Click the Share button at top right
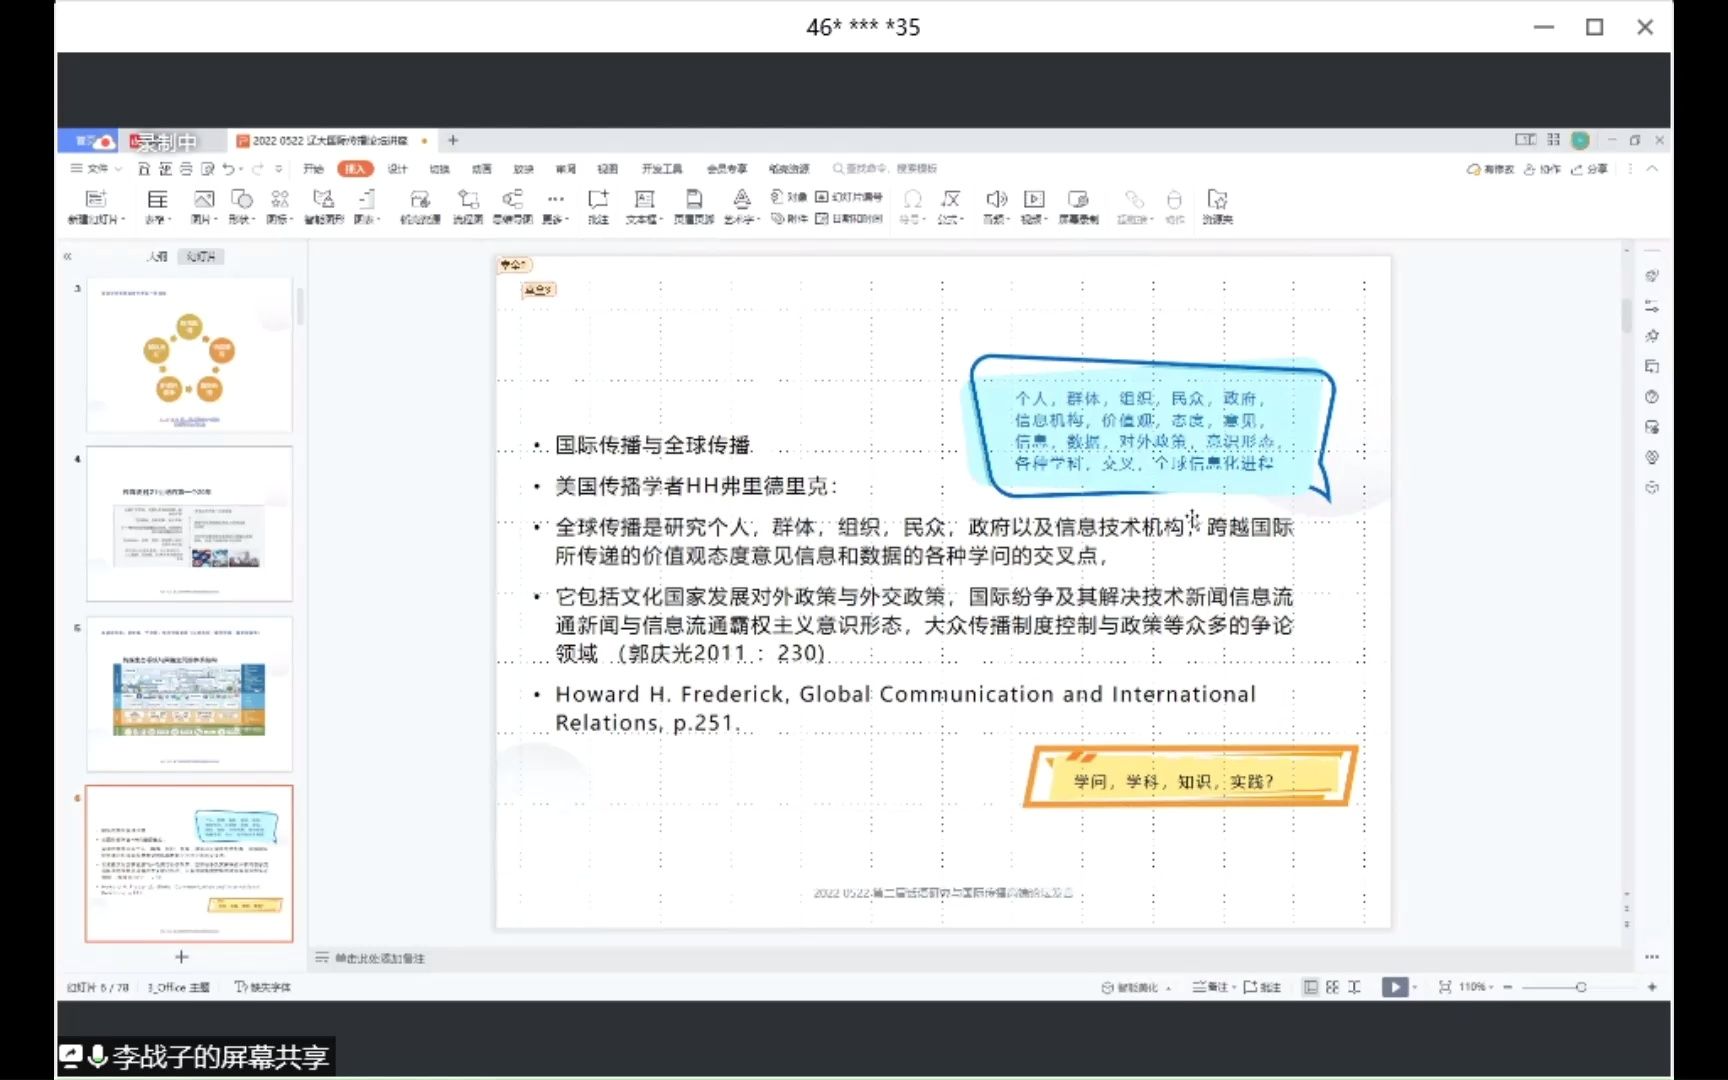Viewport: 1728px width, 1080px height. point(1590,169)
